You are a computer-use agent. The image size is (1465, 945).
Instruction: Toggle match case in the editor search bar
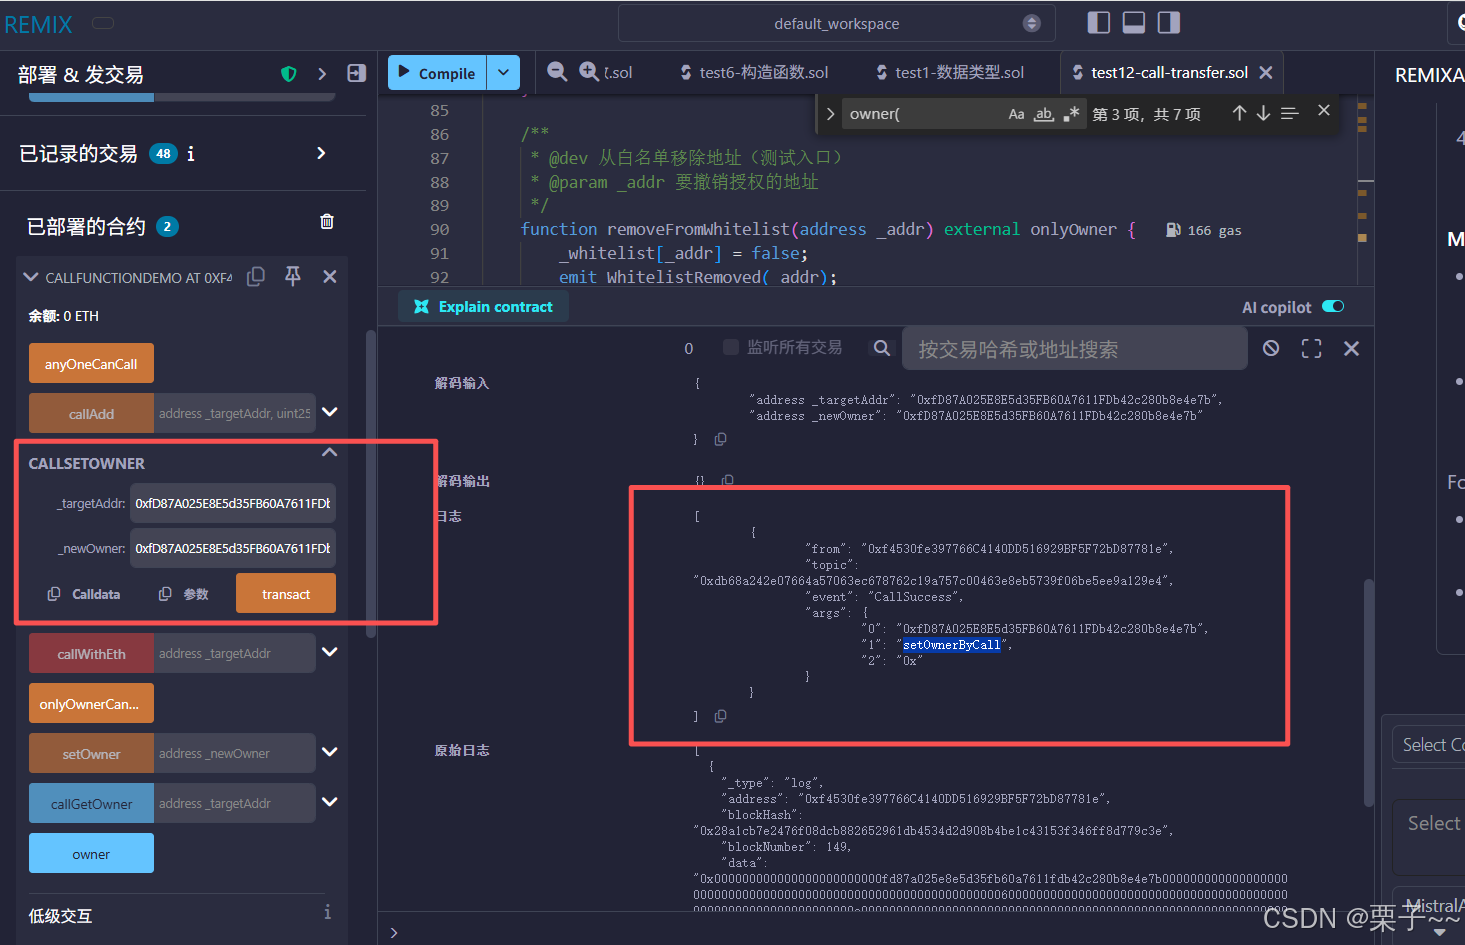(1015, 113)
